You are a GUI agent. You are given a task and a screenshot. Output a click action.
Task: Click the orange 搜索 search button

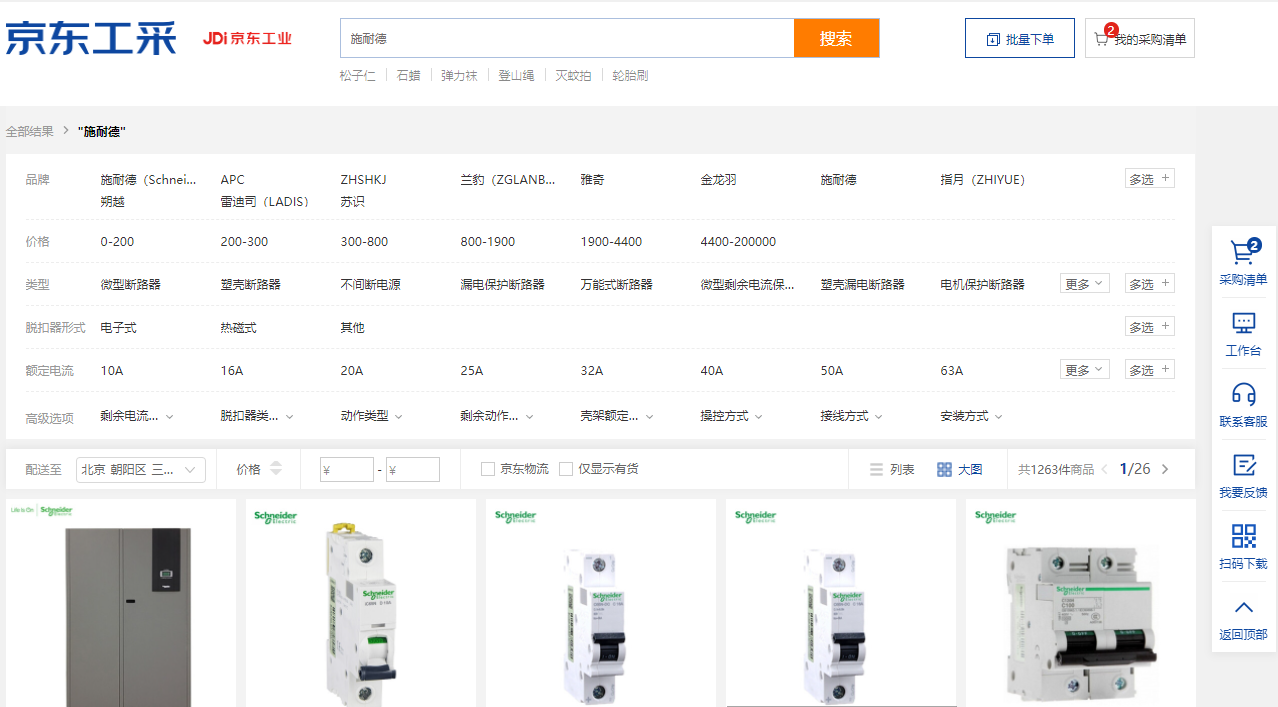pyautogui.click(x=836, y=38)
